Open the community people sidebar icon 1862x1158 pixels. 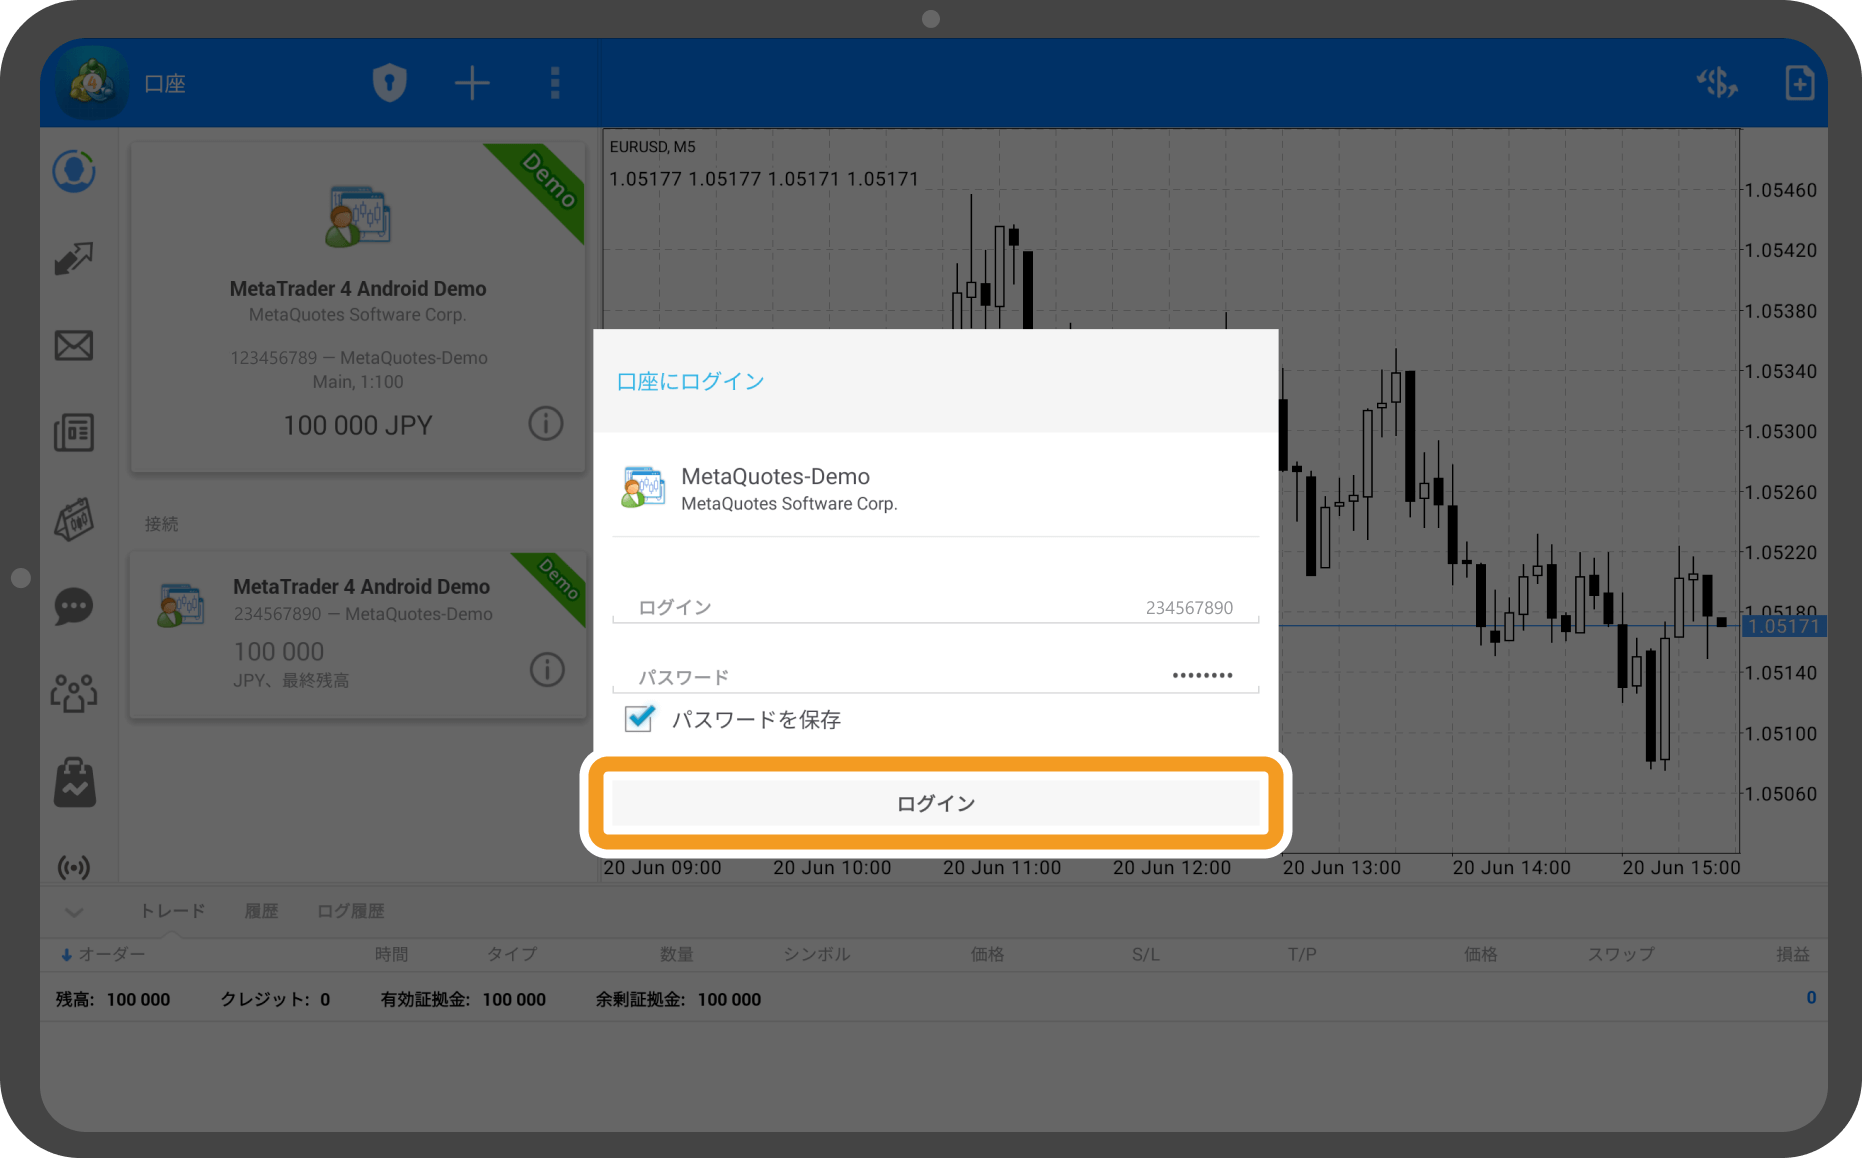pos(74,693)
